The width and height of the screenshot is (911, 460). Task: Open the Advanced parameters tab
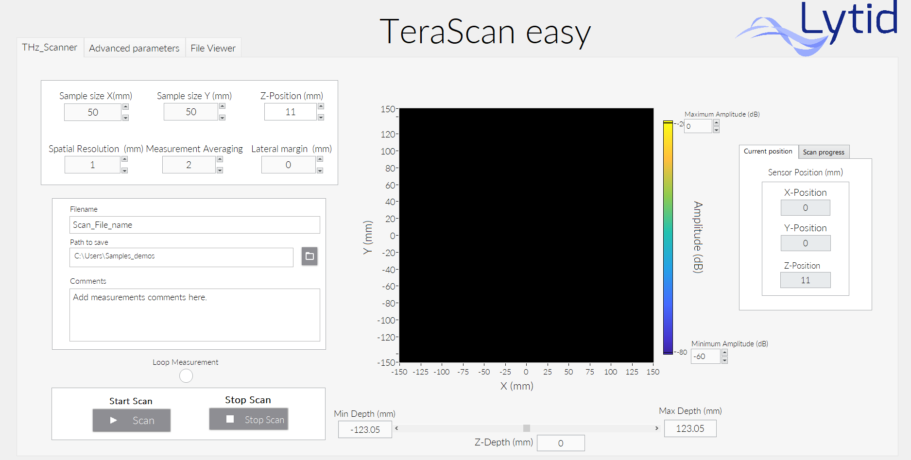coord(134,48)
